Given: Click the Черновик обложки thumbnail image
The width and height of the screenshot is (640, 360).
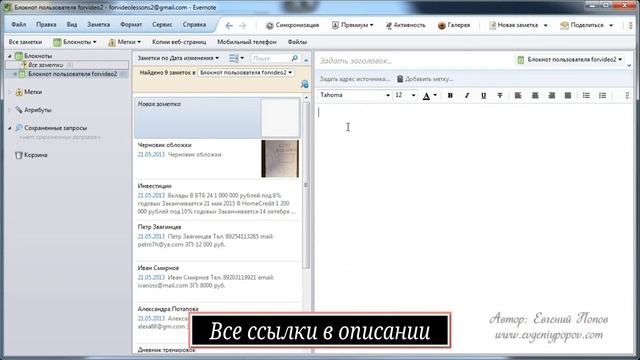Looking at the screenshot, I should (x=280, y=159).
